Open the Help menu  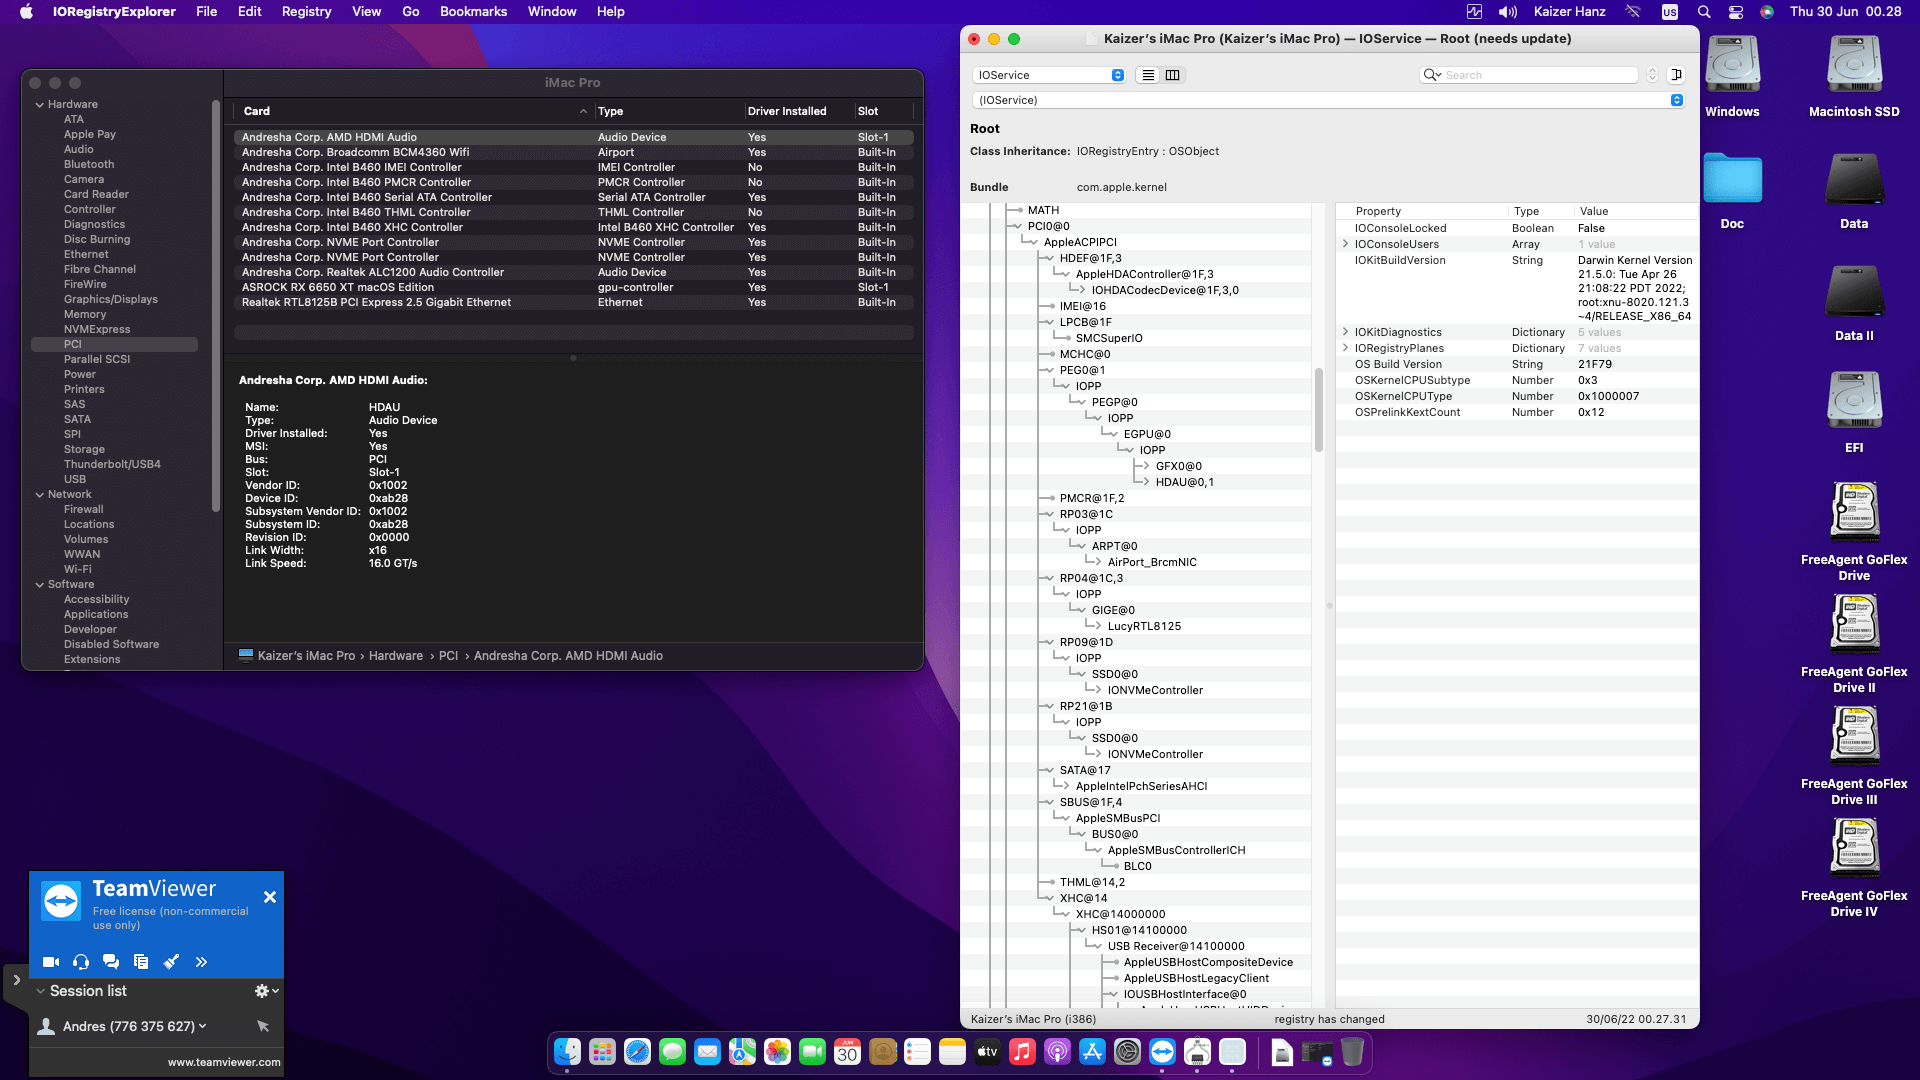[611, 12]
